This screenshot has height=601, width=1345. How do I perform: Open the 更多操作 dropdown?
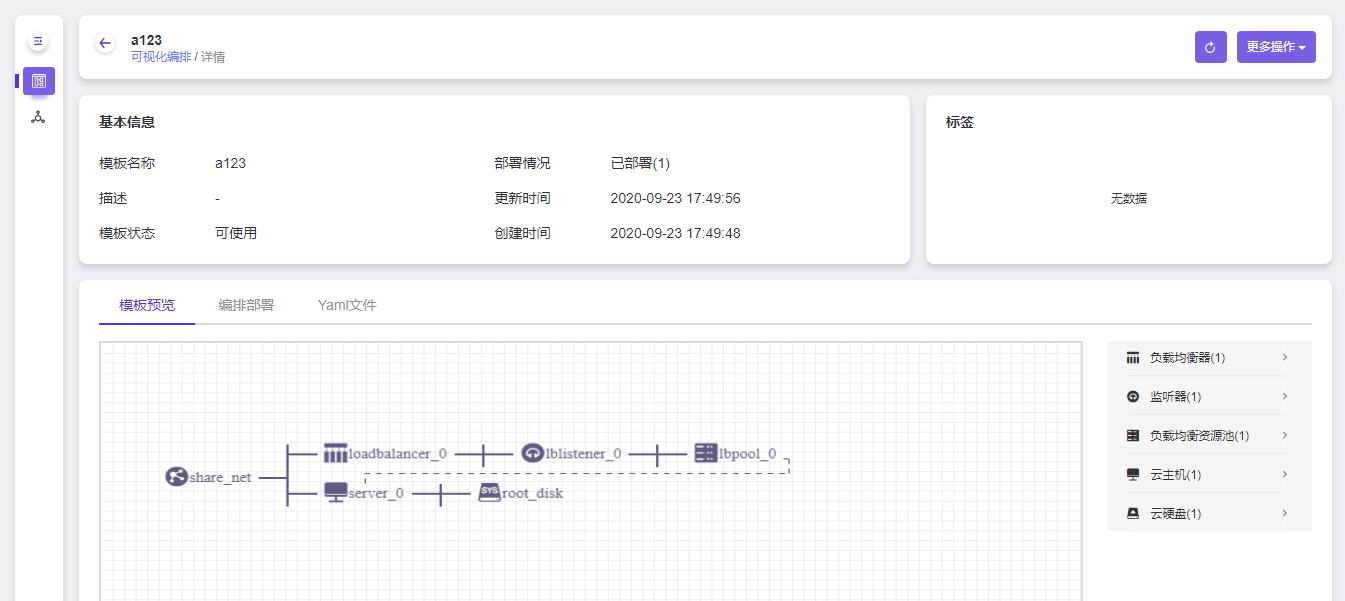[1275, 47]
